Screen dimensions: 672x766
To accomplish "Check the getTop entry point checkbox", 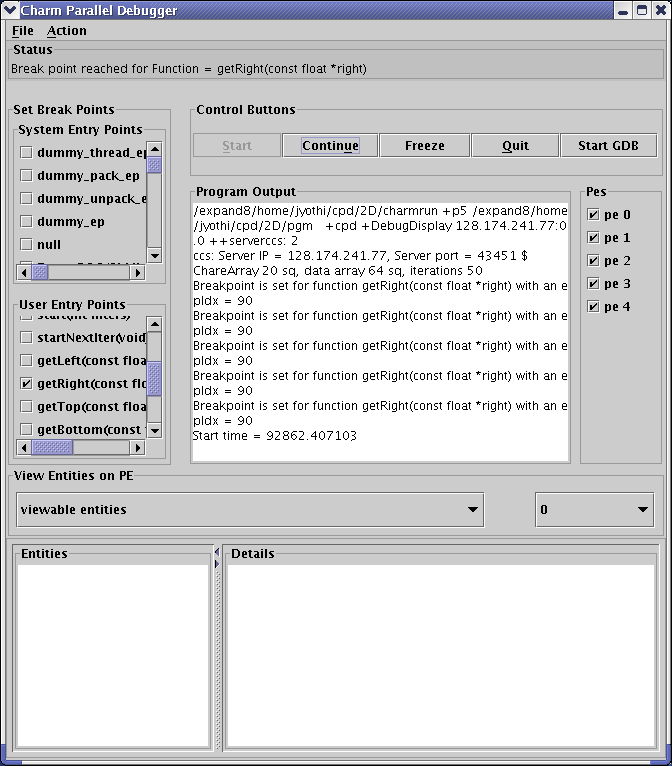I will point(27,407).
